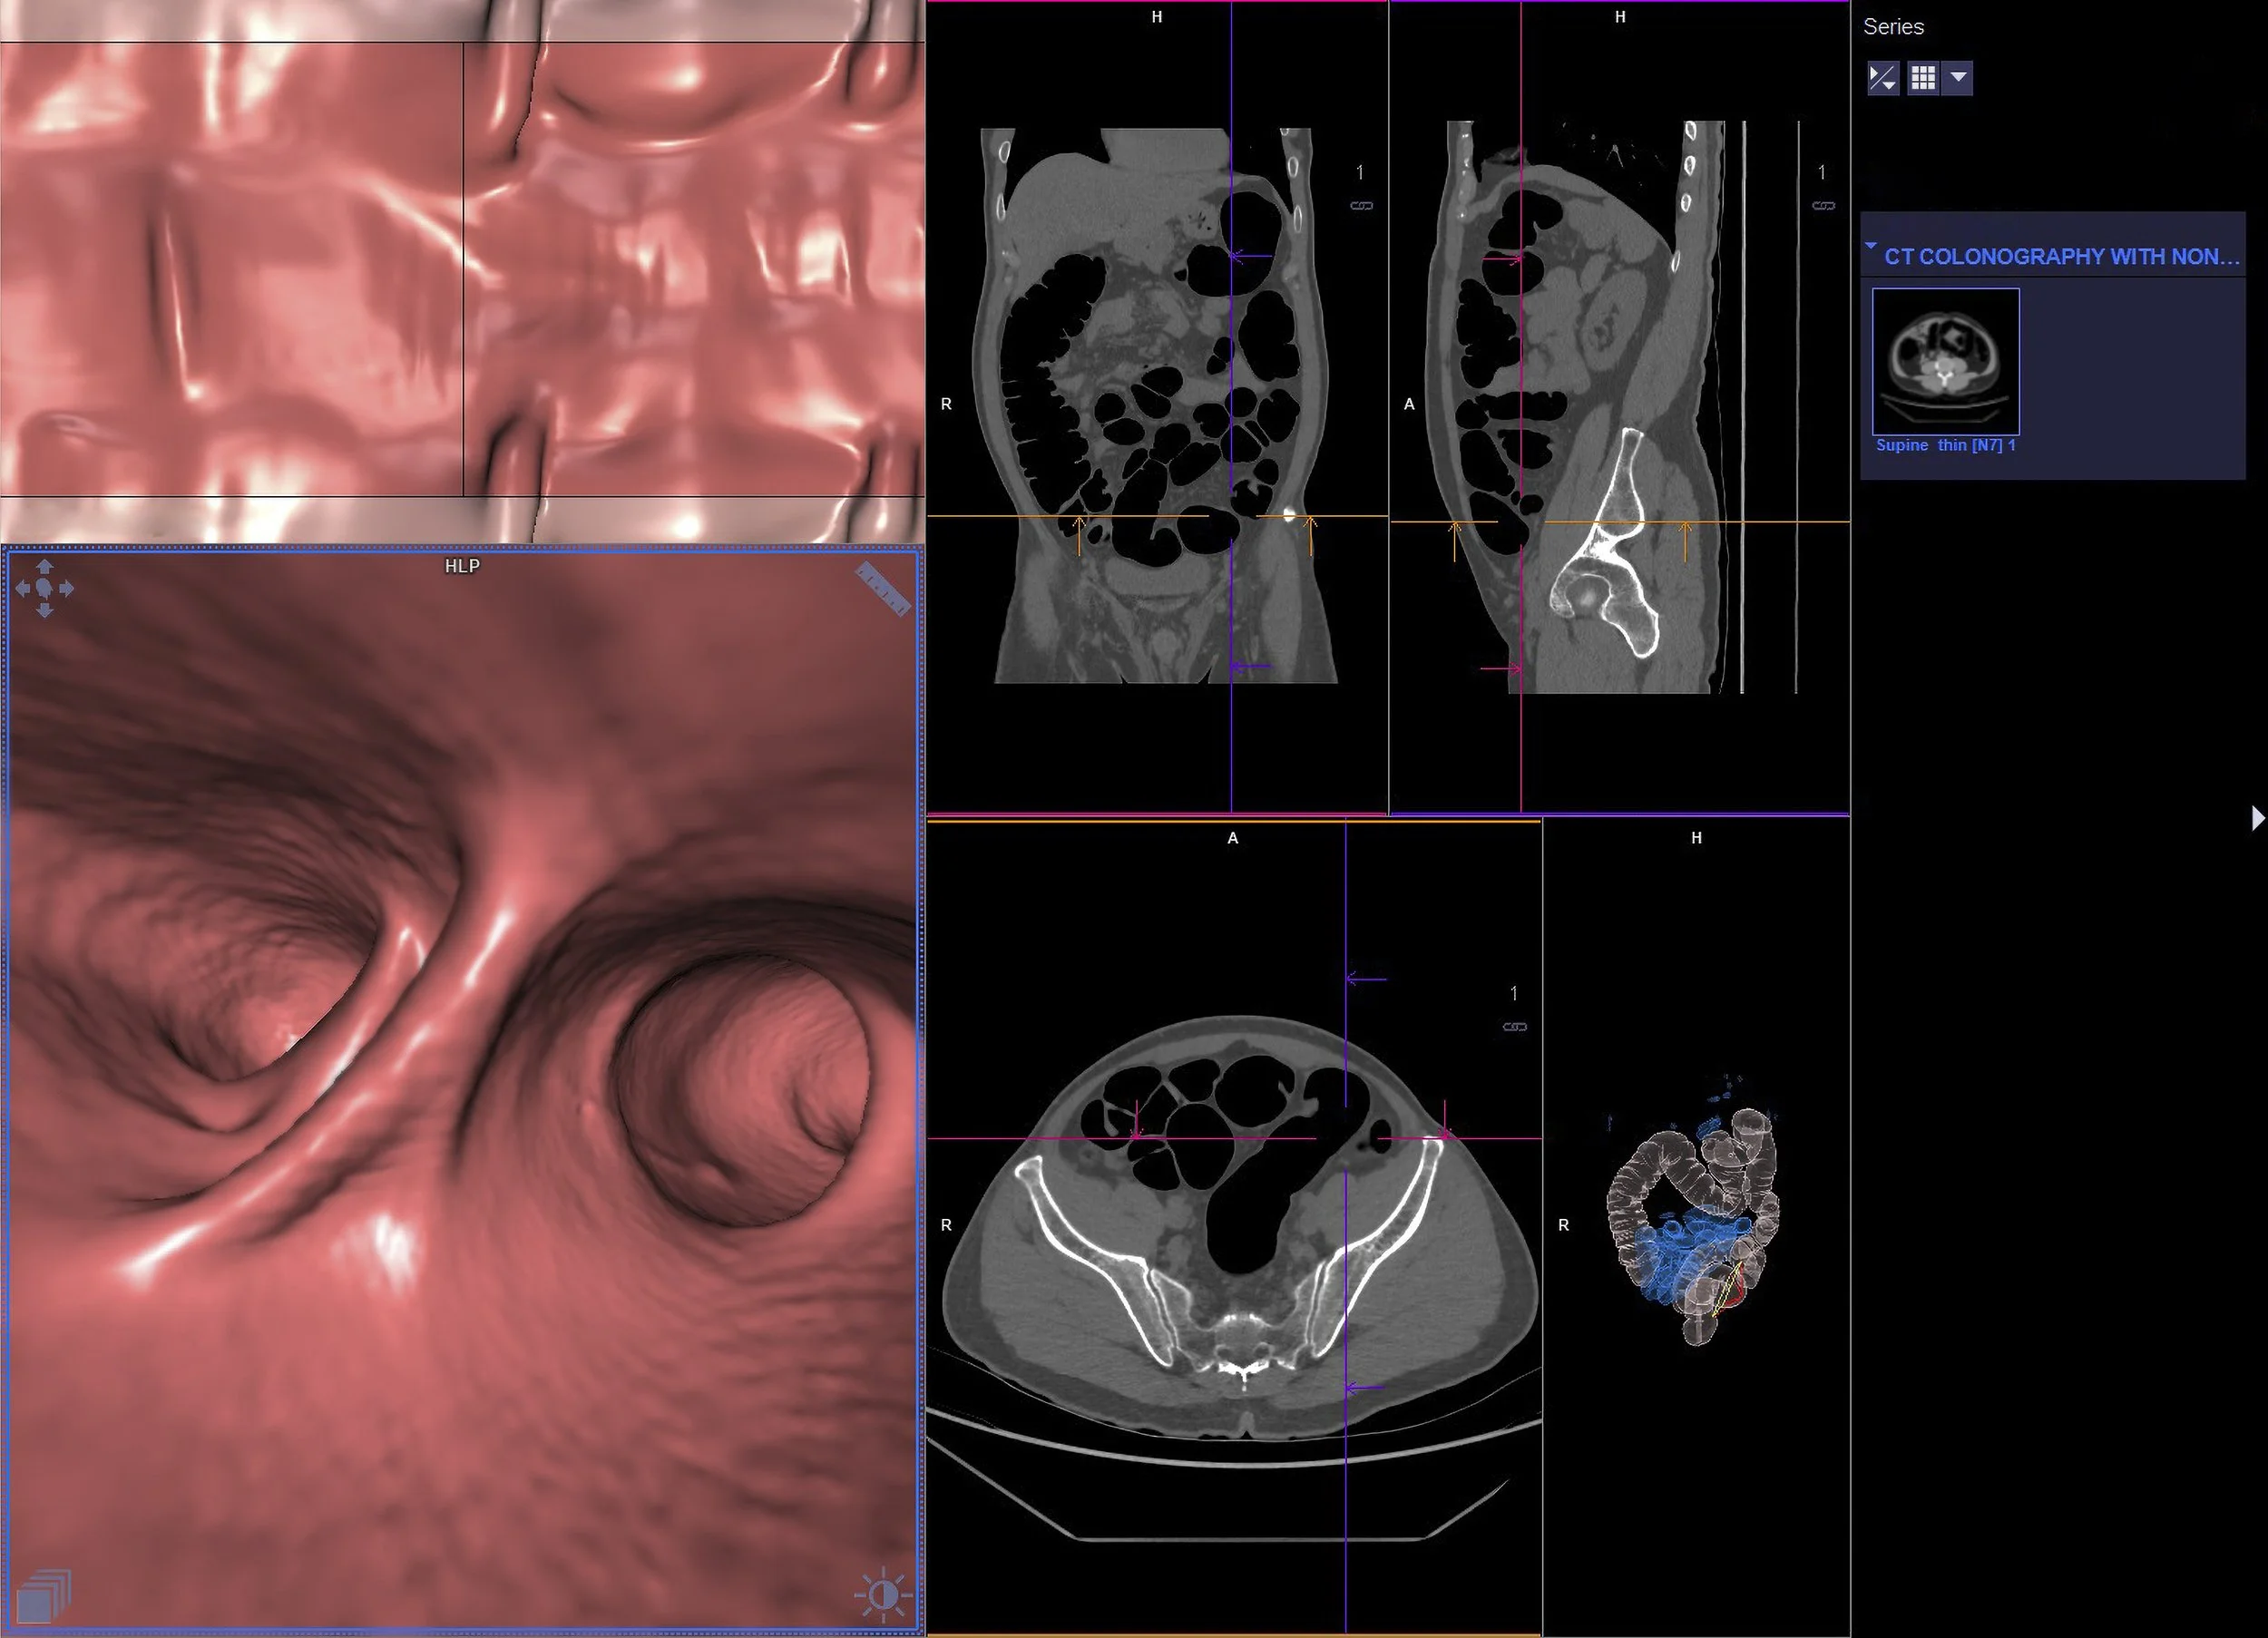Click the grid layout icon in Series panel
Image resolution: width=2268 pixels, height=1638 pixels.
pos(1922,78)
